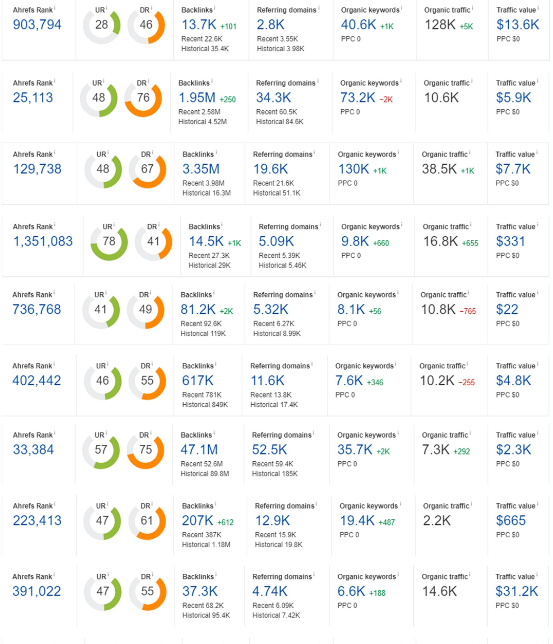Click info icon beside Ahrefs Rank above 903,794

[x=55, y=8]
